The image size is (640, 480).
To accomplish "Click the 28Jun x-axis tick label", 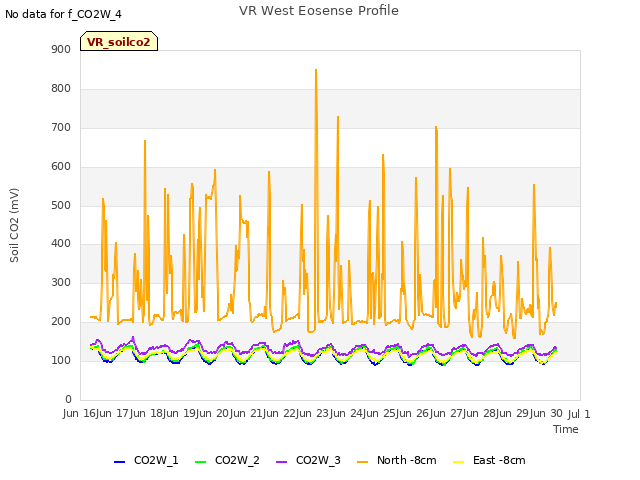I will [x=497, y=413].
